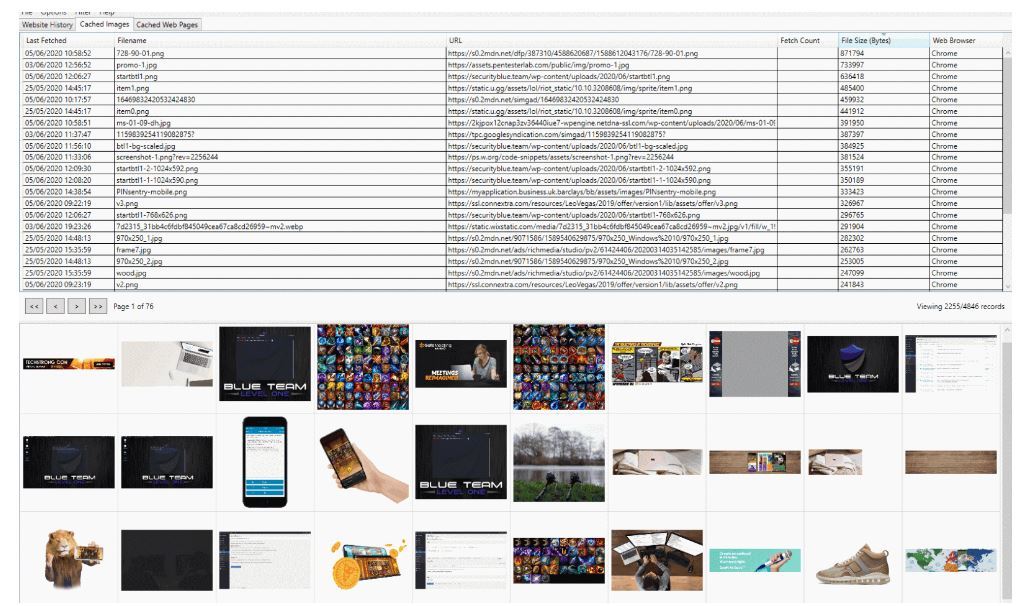Open the beige sneaker thumbnail
The height and width of the screenshot is (606, 1024).
click(853, 563)
